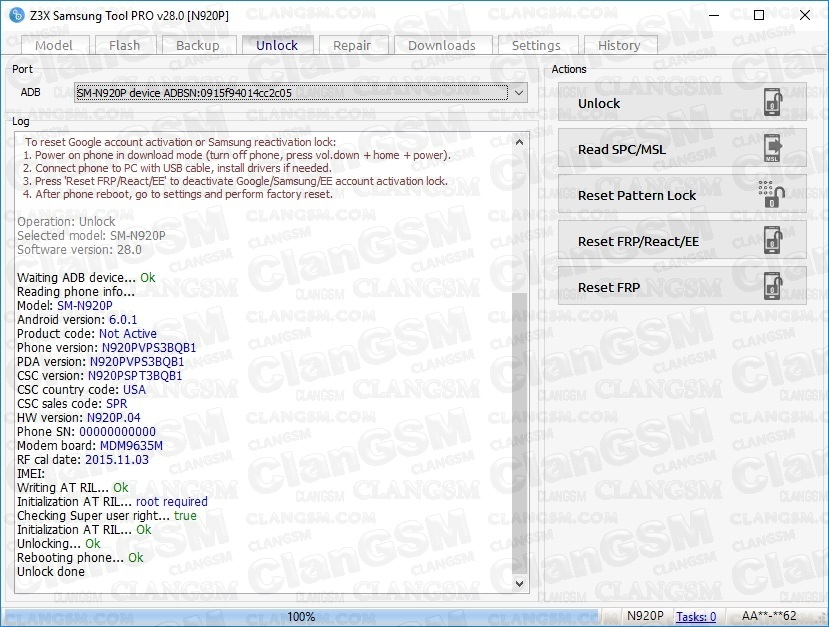Click 'Waiting ADB device... Ok' log line
Screen dimensions: 829x627
coord(86,278)
